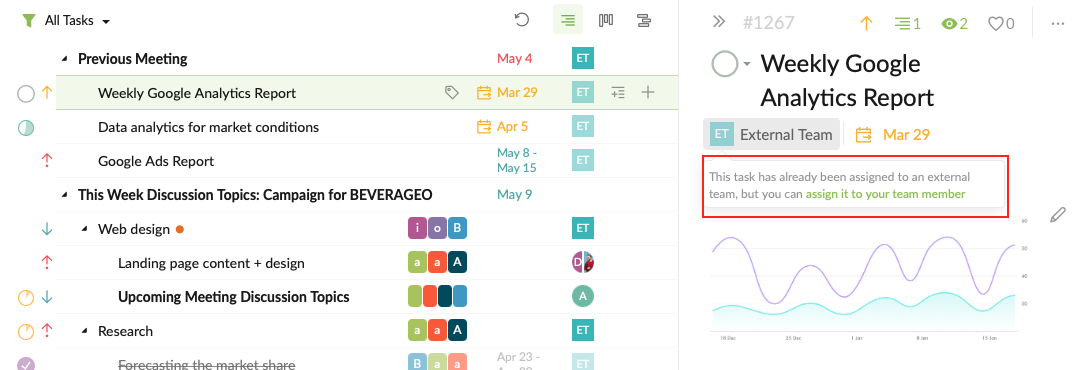
Task: Click Apr 5 calendar date of Data analytics
Action: click(x=503, y=127)
